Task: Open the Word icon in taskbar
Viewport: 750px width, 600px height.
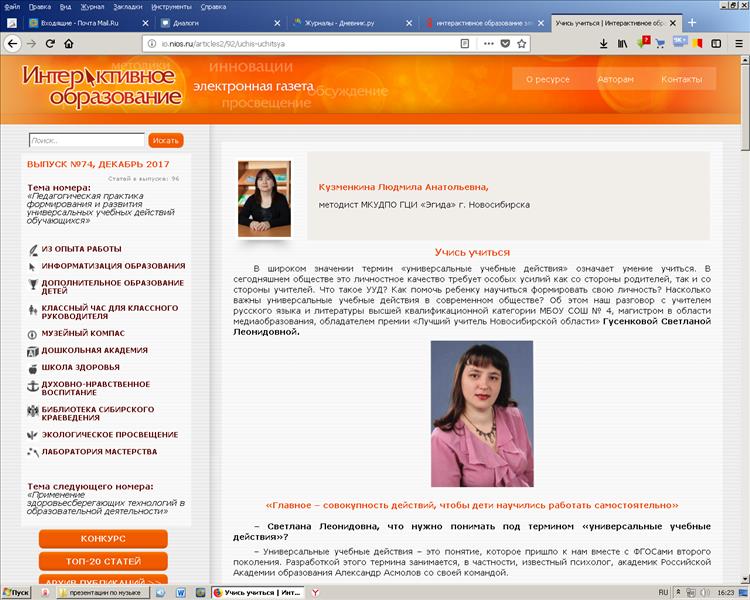Action: pyautogui.click(x=180, y=592)
